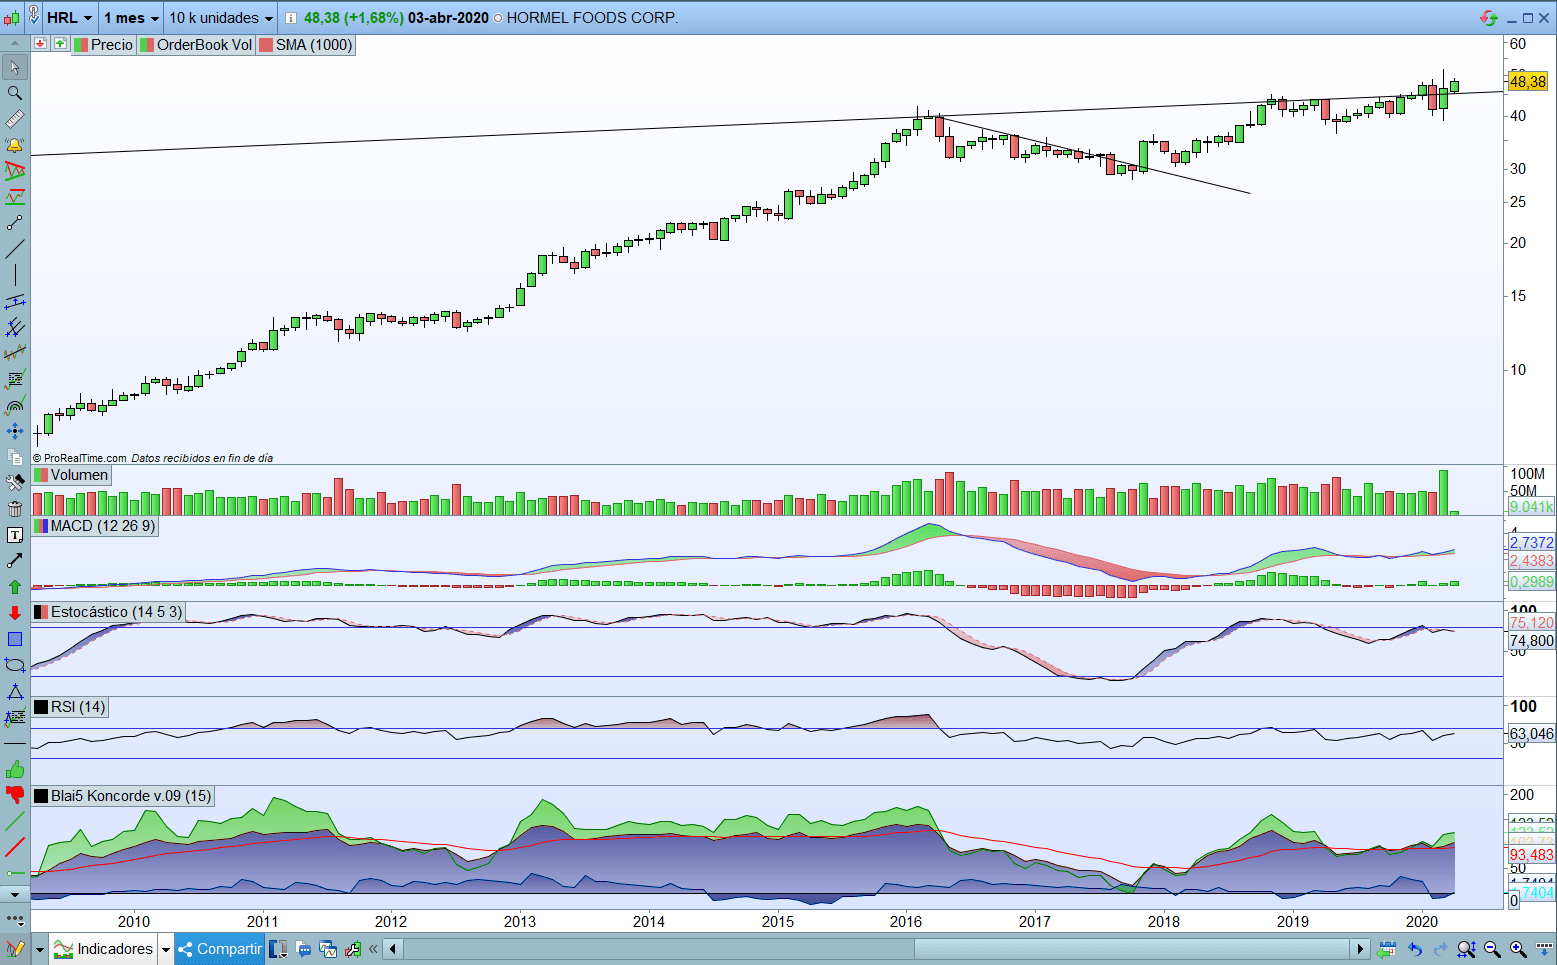Select the text annotation tool

(15, 535)
